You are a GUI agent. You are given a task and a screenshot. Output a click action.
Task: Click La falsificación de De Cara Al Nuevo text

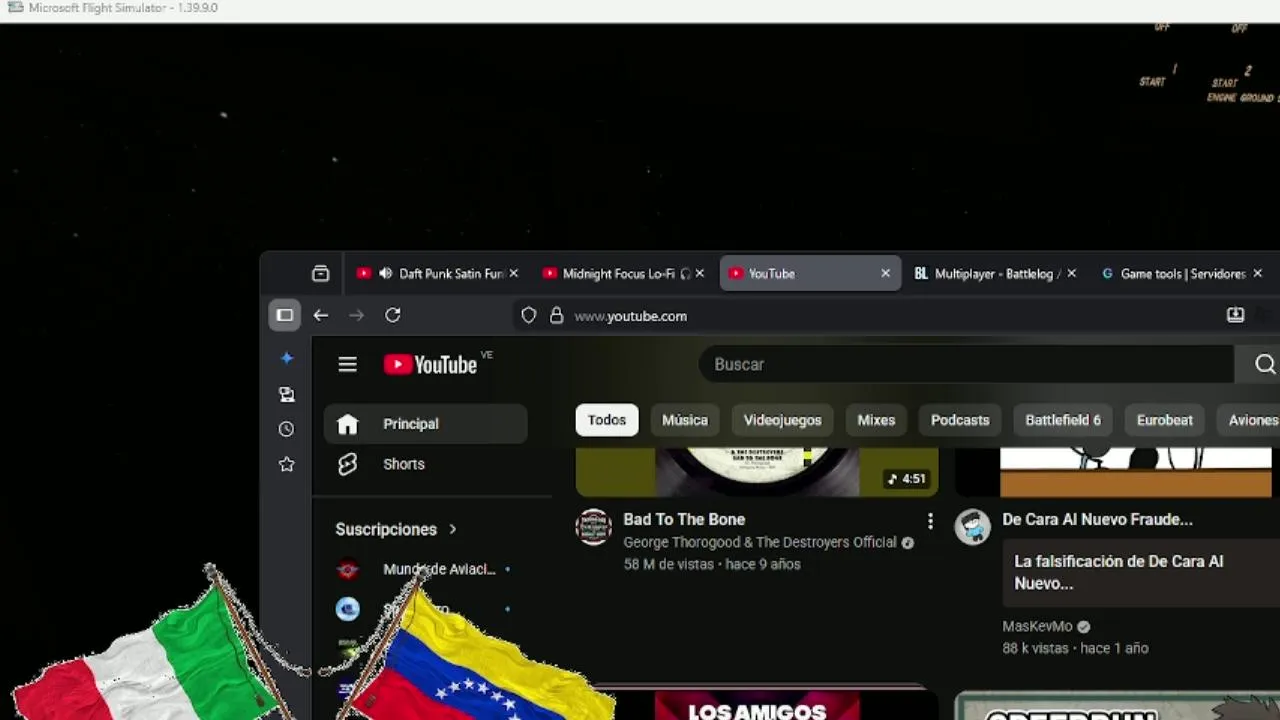tap(1118, 572)
